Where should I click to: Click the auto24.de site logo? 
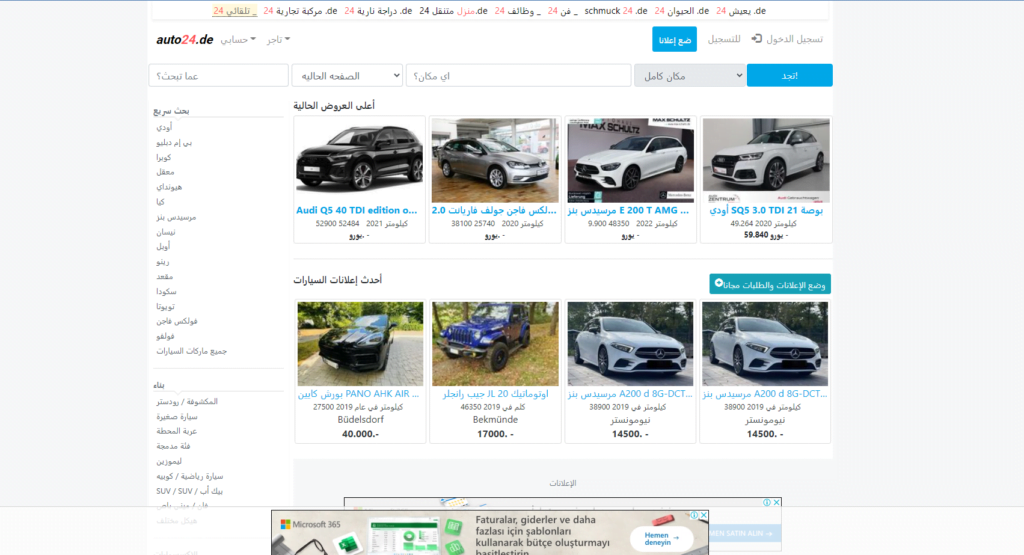click(x=185, y=40)
